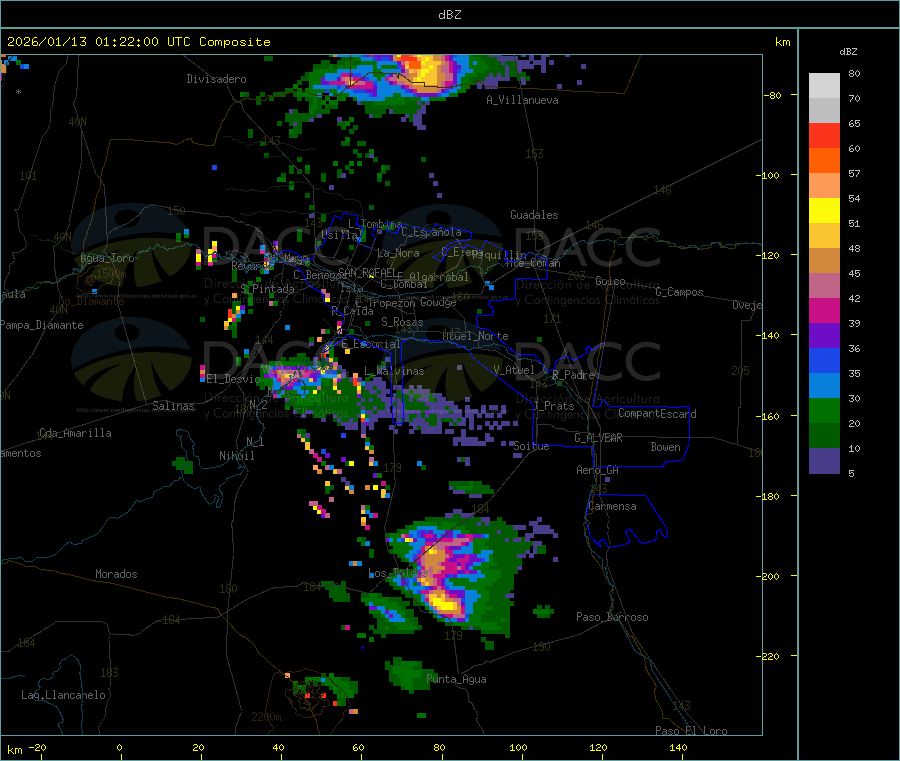
Task: Click the blue 35 dBZ legend swatch
Action: pyautogui.click(x=824, y=360)
